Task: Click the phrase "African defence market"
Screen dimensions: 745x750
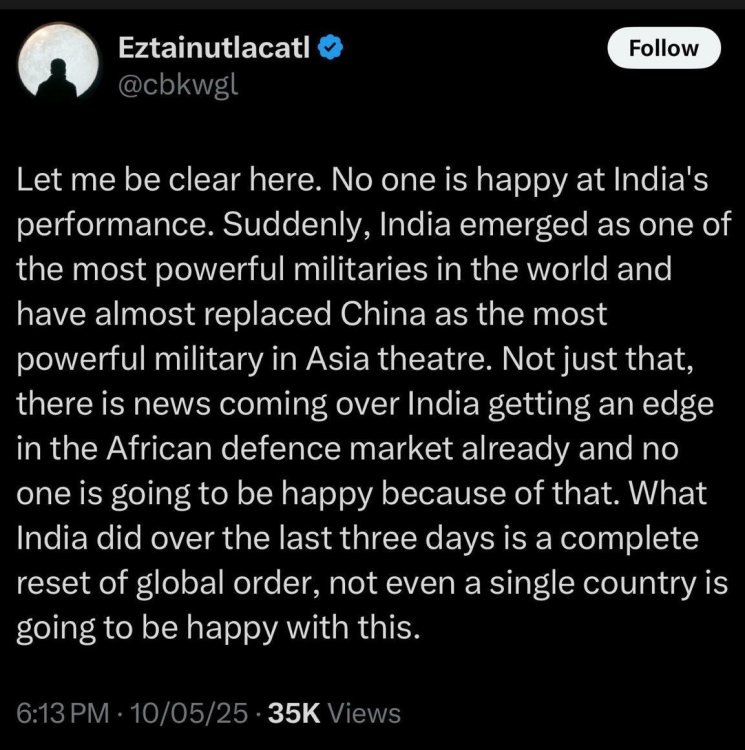Action: (x=280, y=449)
